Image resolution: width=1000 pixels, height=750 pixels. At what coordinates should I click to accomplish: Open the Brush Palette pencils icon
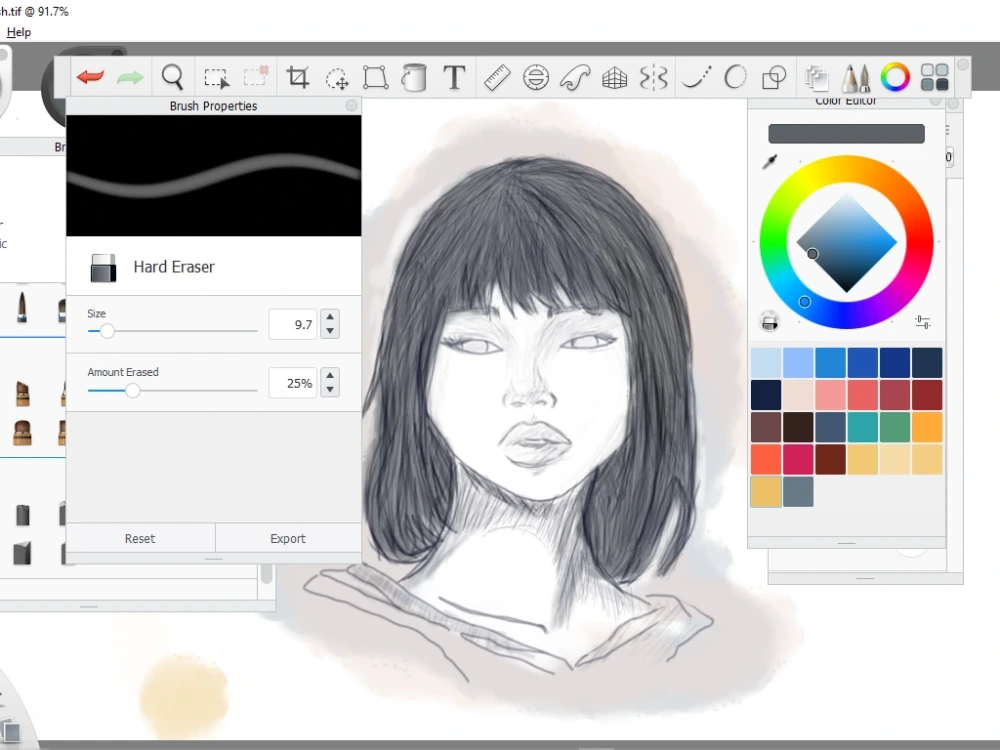tap(856, 78)
